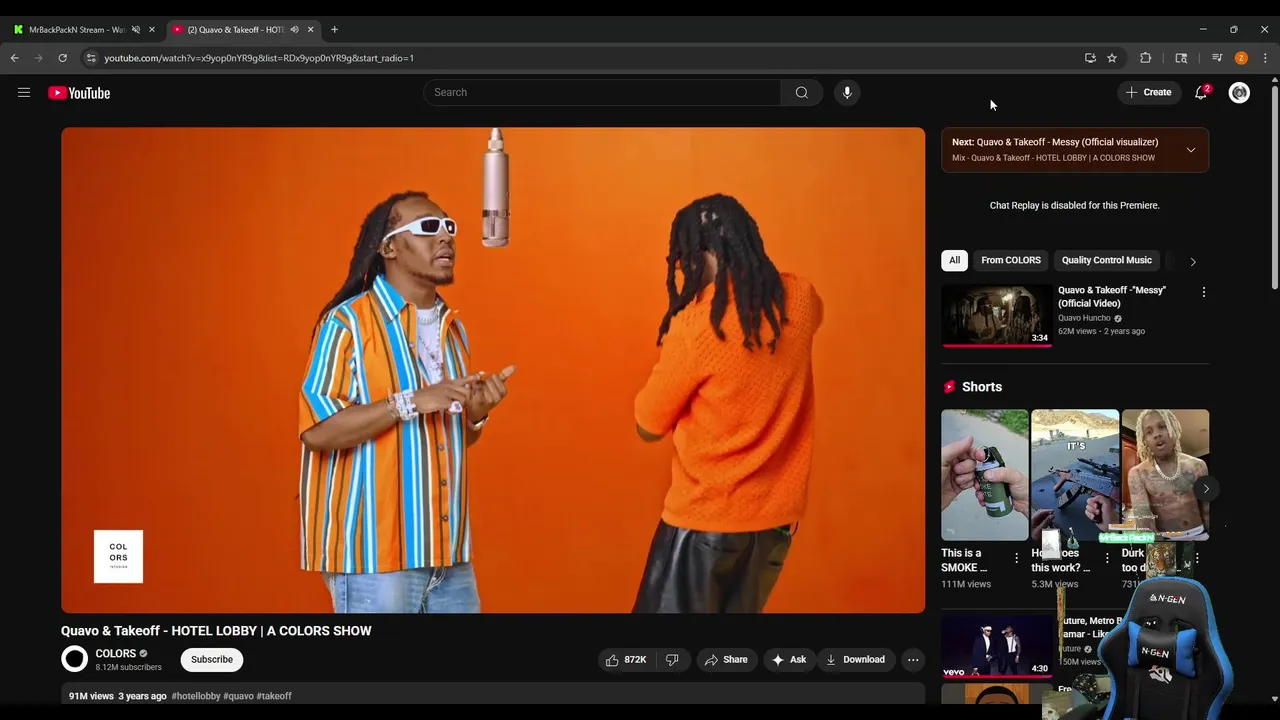Click the COLORS channel name
The width and height of the screenshot is (1280, 720).
click(116, 653)
